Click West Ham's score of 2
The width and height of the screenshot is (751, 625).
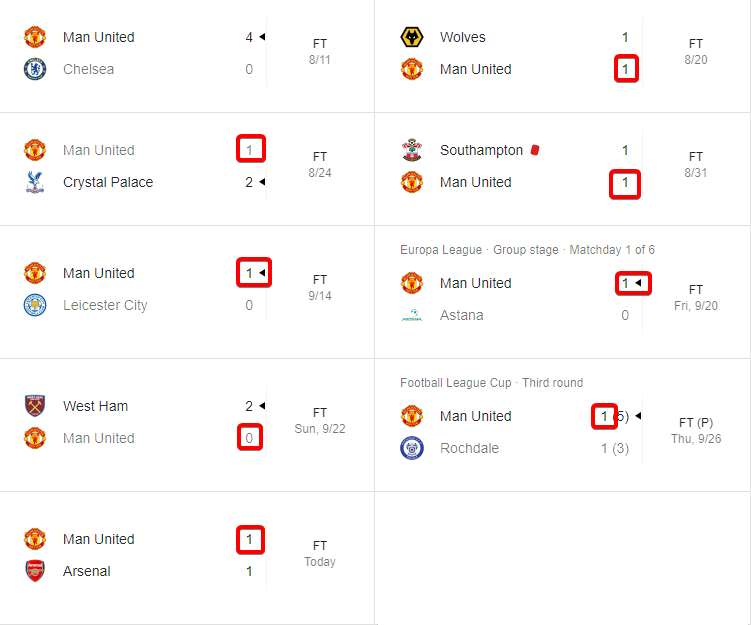pos(249,406)
